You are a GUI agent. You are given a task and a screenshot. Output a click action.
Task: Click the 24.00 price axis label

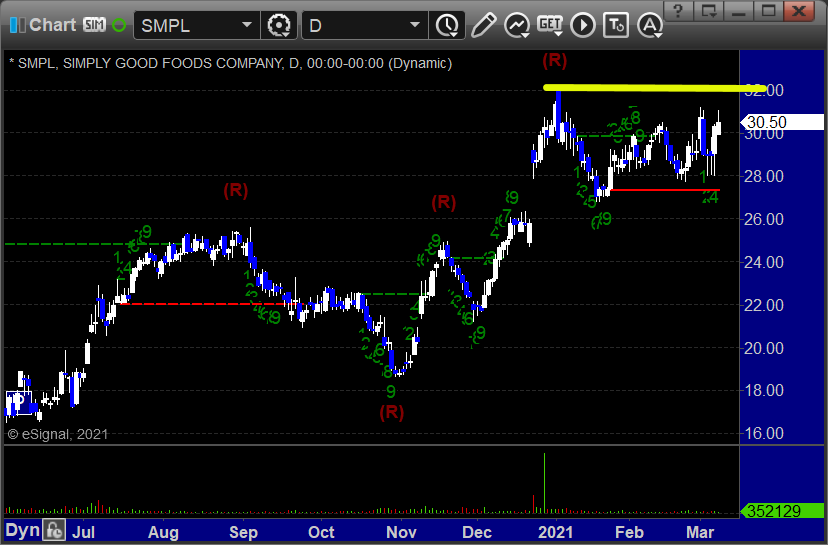764,262
